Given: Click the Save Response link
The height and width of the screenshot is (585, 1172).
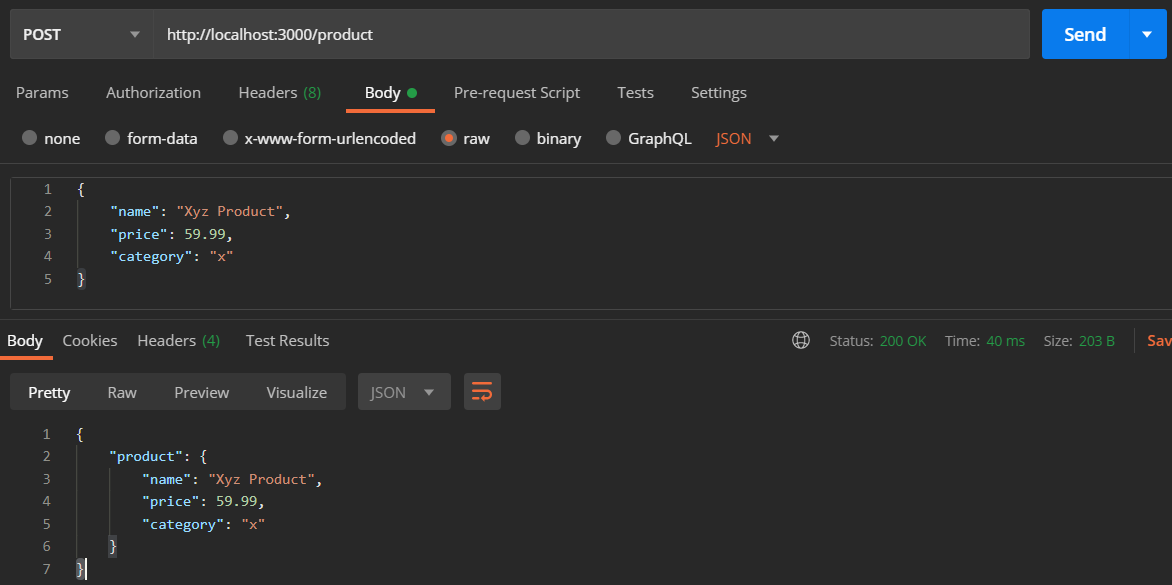Looking at the screenshot, I should click(1158, 340).
